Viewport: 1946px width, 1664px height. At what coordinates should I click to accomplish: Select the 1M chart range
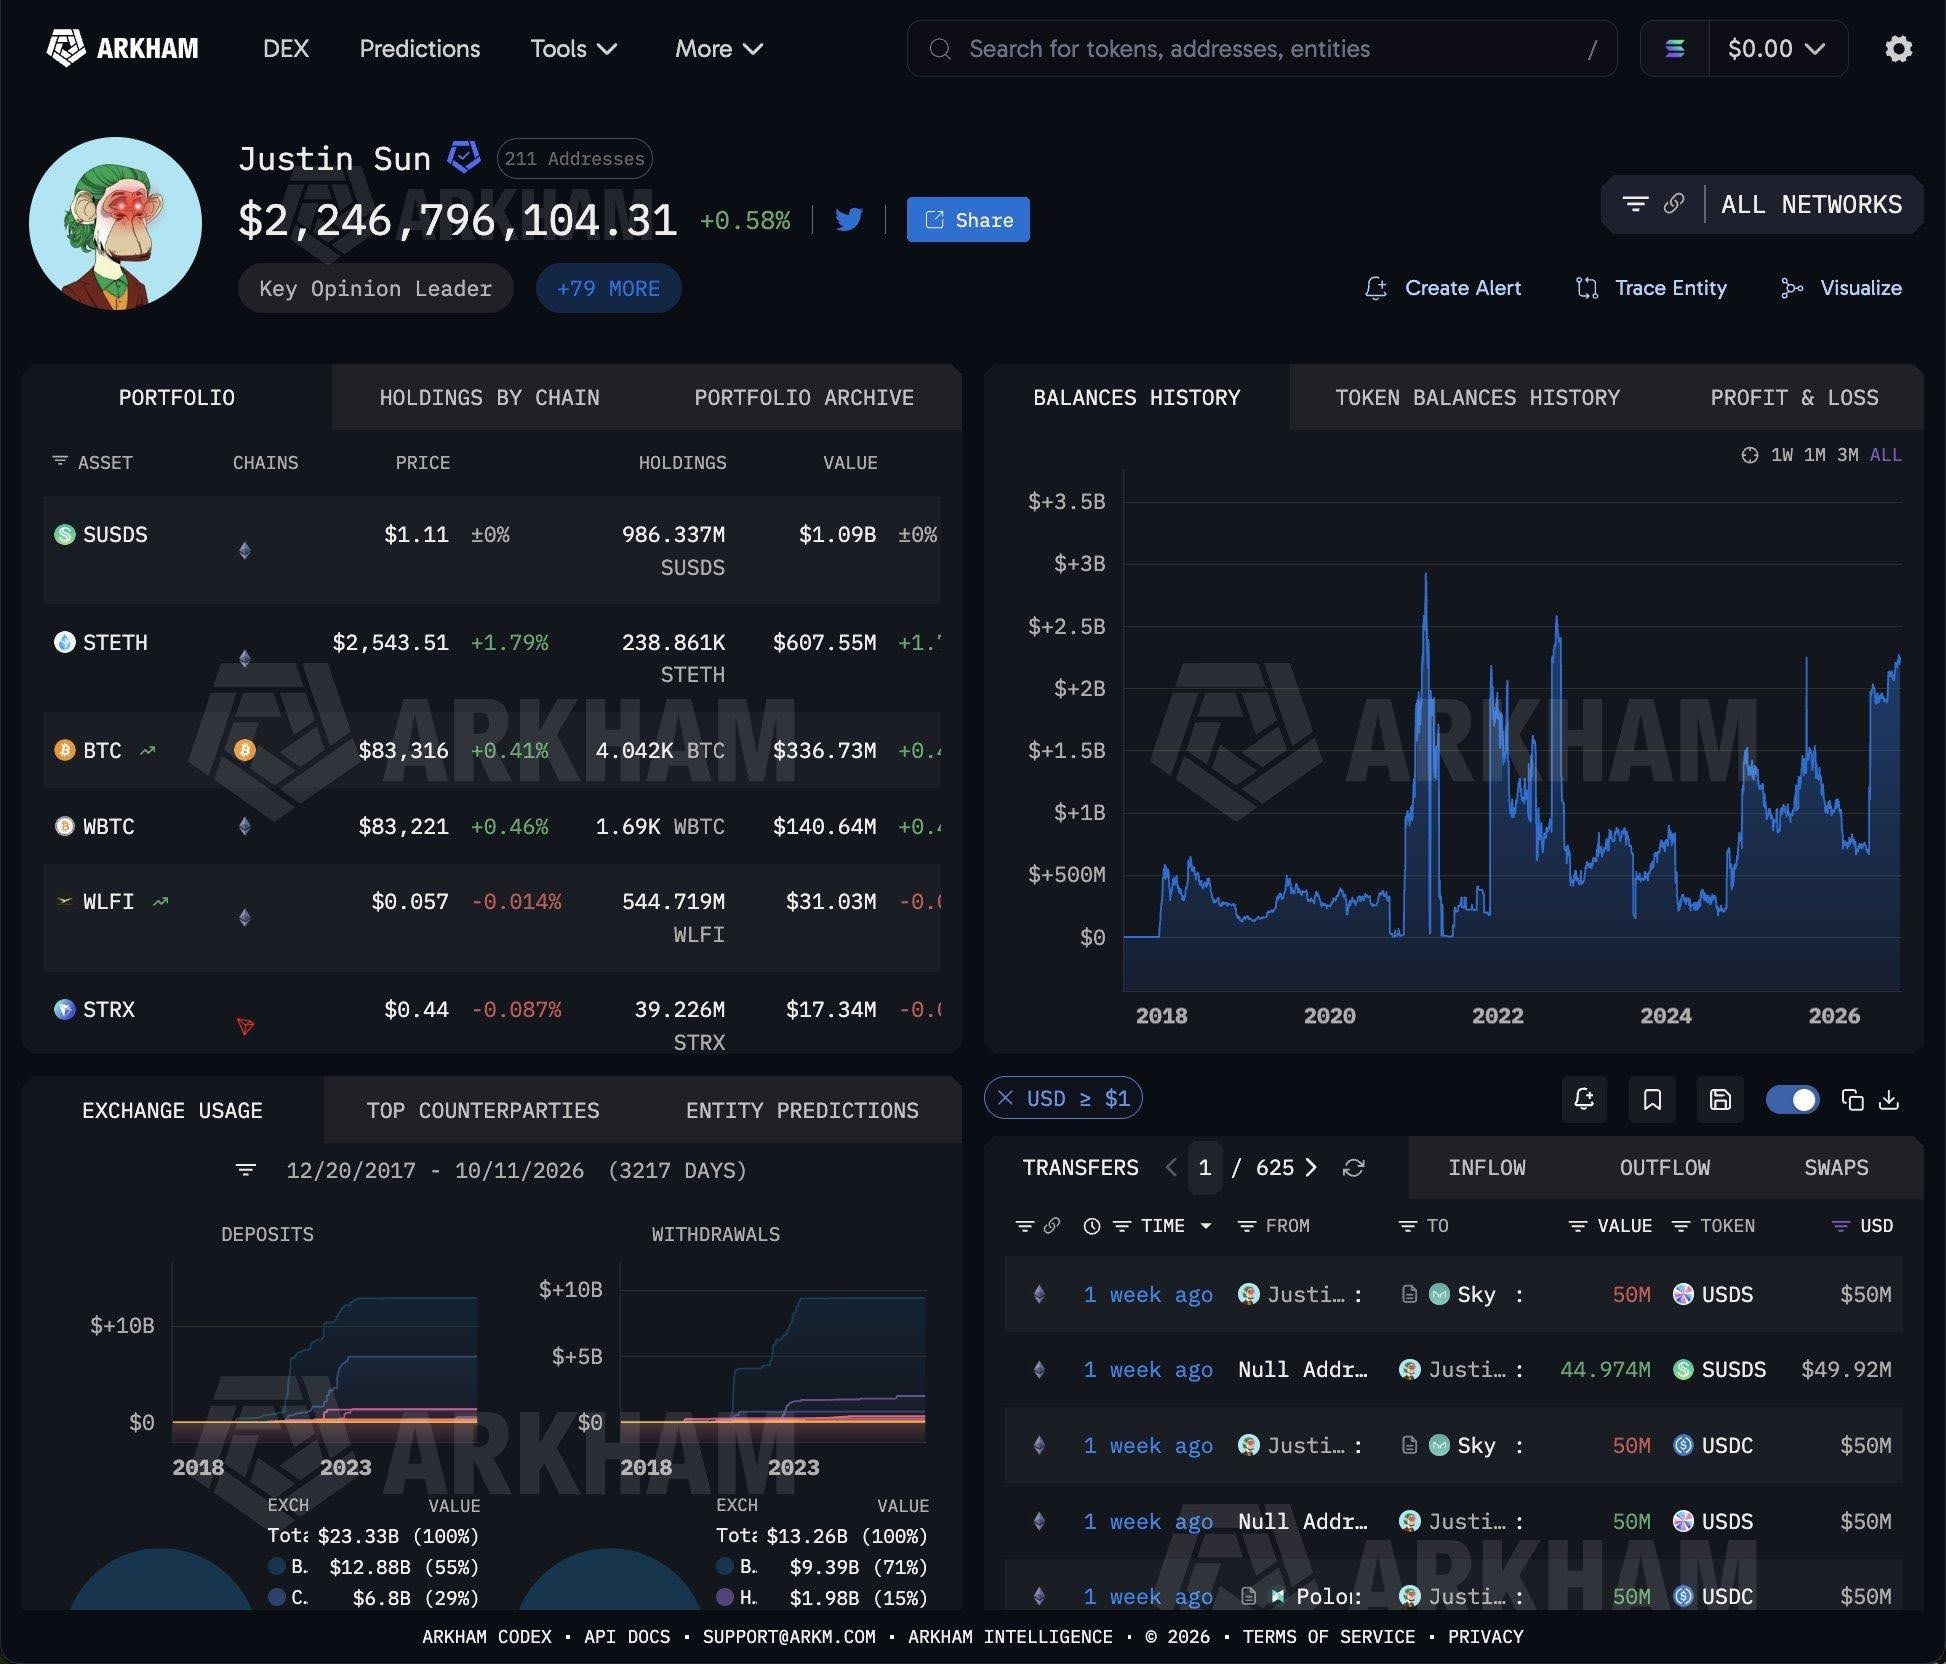point(1815,455)
